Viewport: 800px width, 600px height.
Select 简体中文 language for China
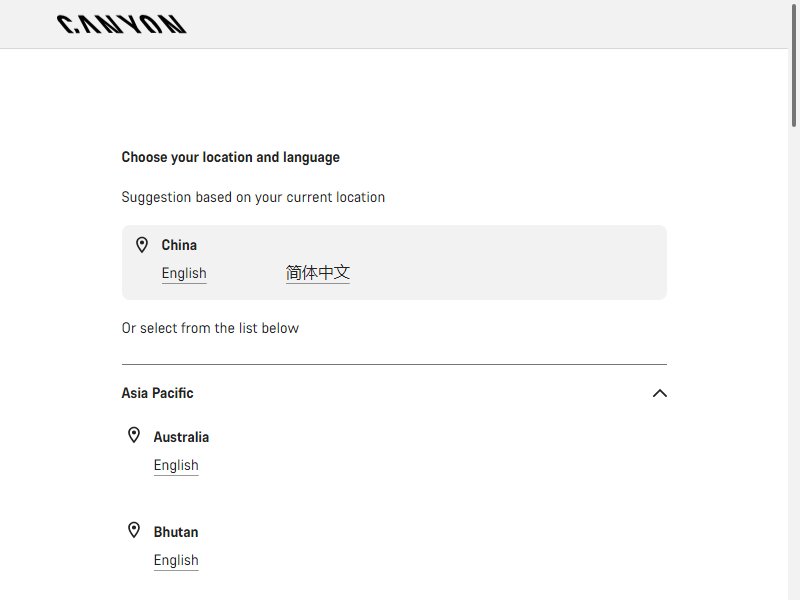pyautogui.click(x=318, y=273)
